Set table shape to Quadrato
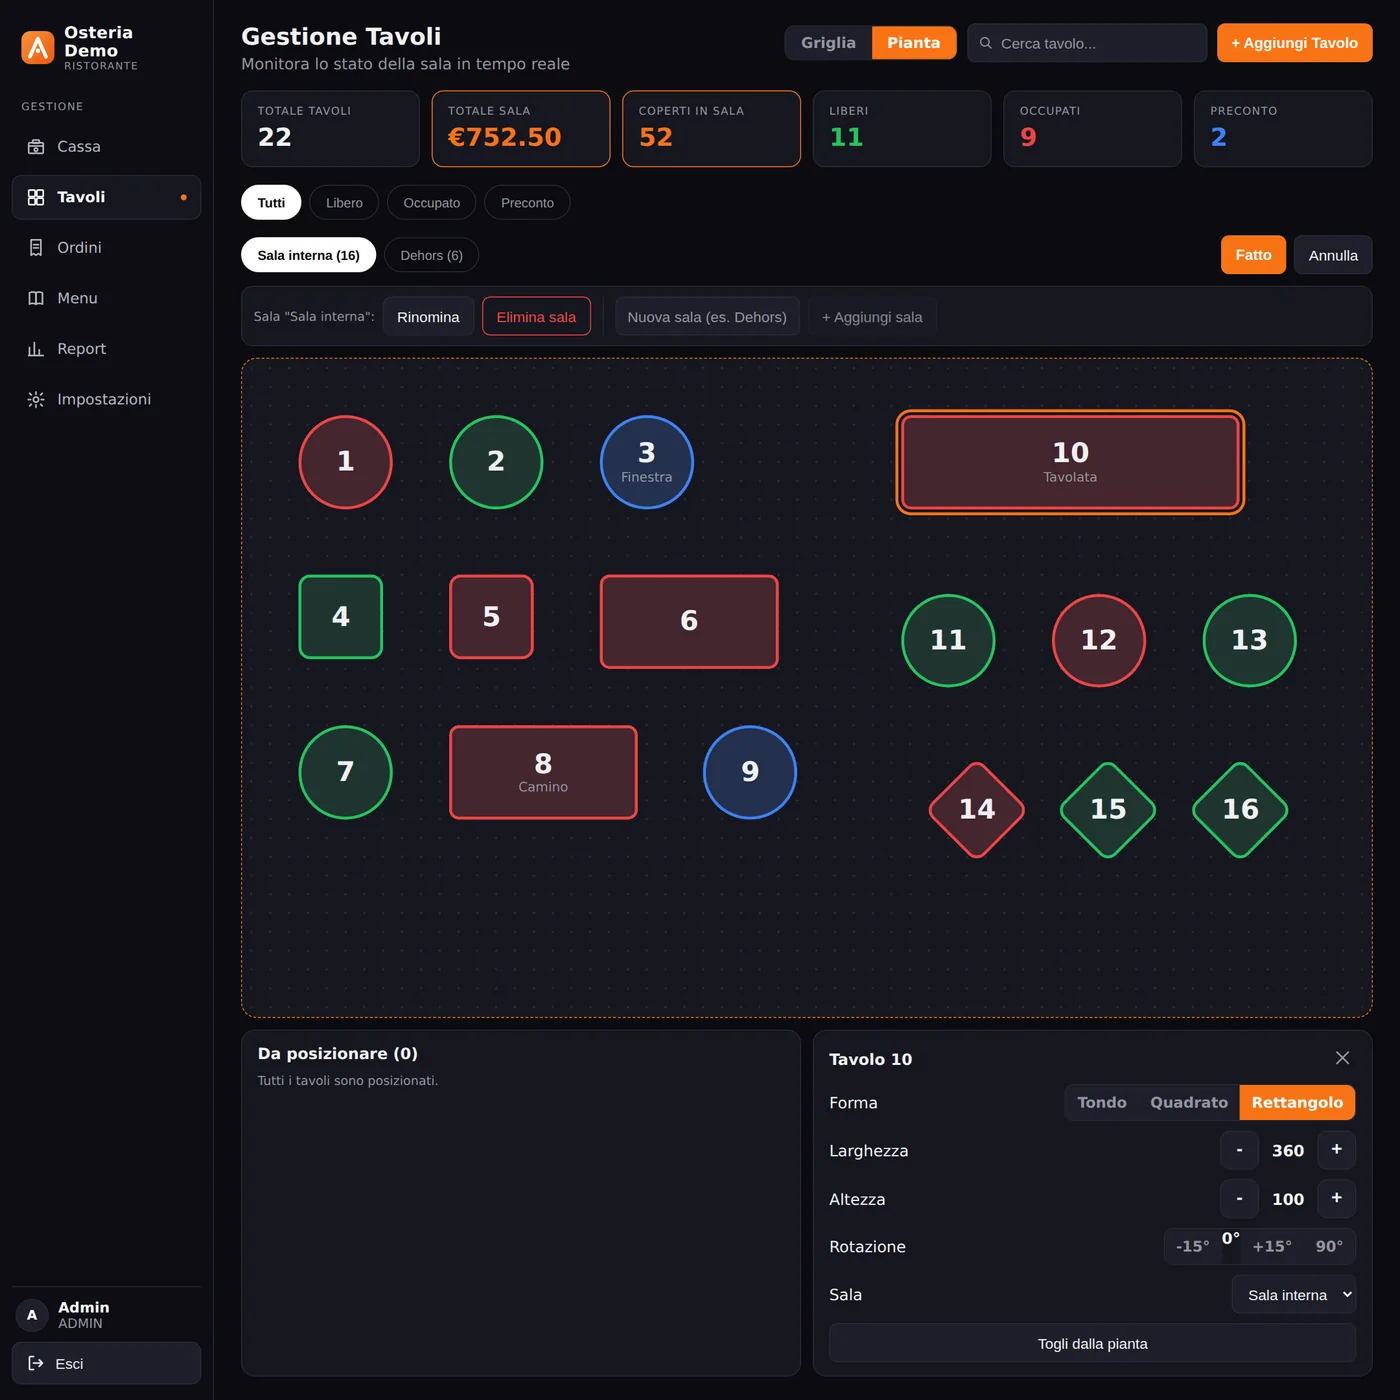The width and height of the screenshot is (1400, 1400). click(x=1189, y=1102)
